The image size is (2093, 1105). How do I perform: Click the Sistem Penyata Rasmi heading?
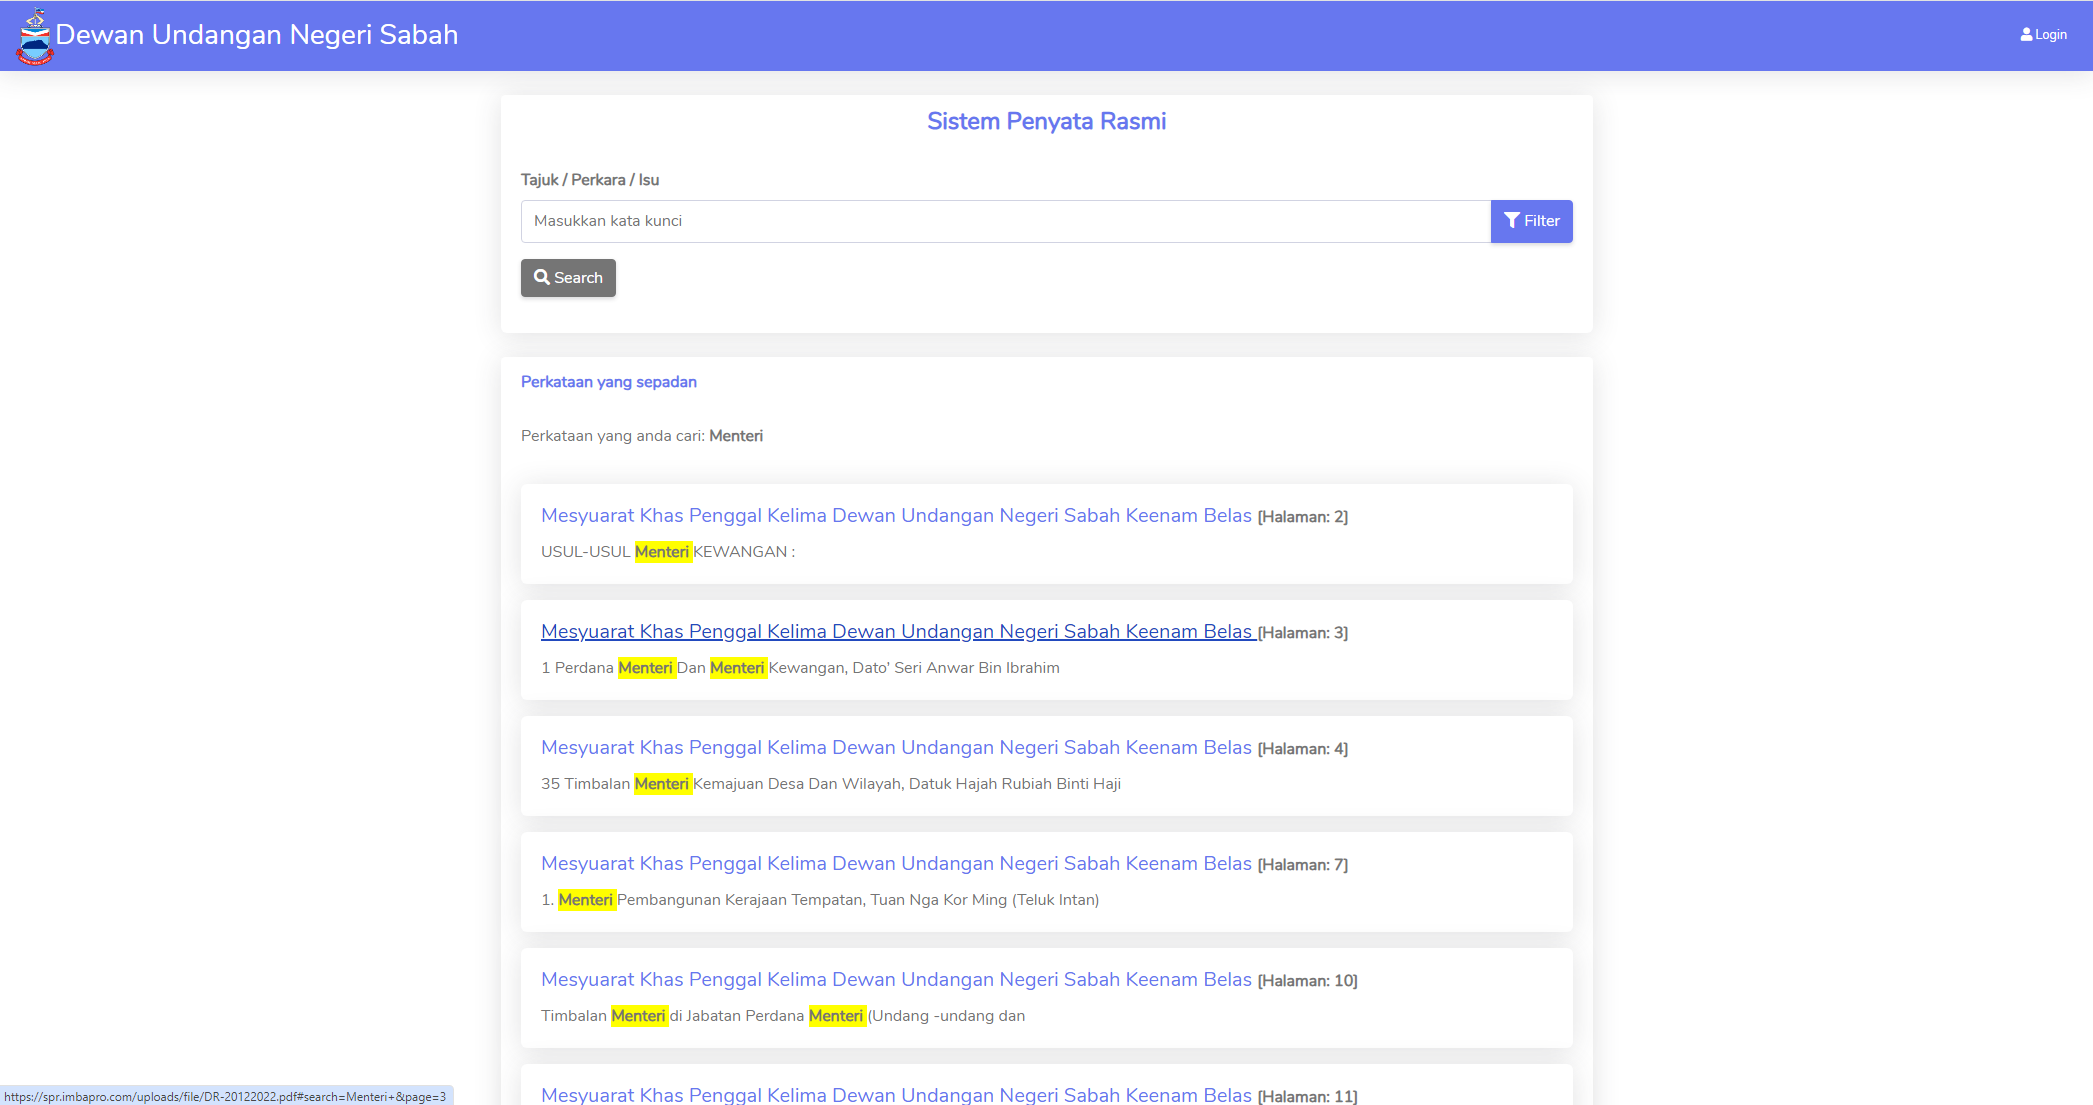pos(1046,122)
